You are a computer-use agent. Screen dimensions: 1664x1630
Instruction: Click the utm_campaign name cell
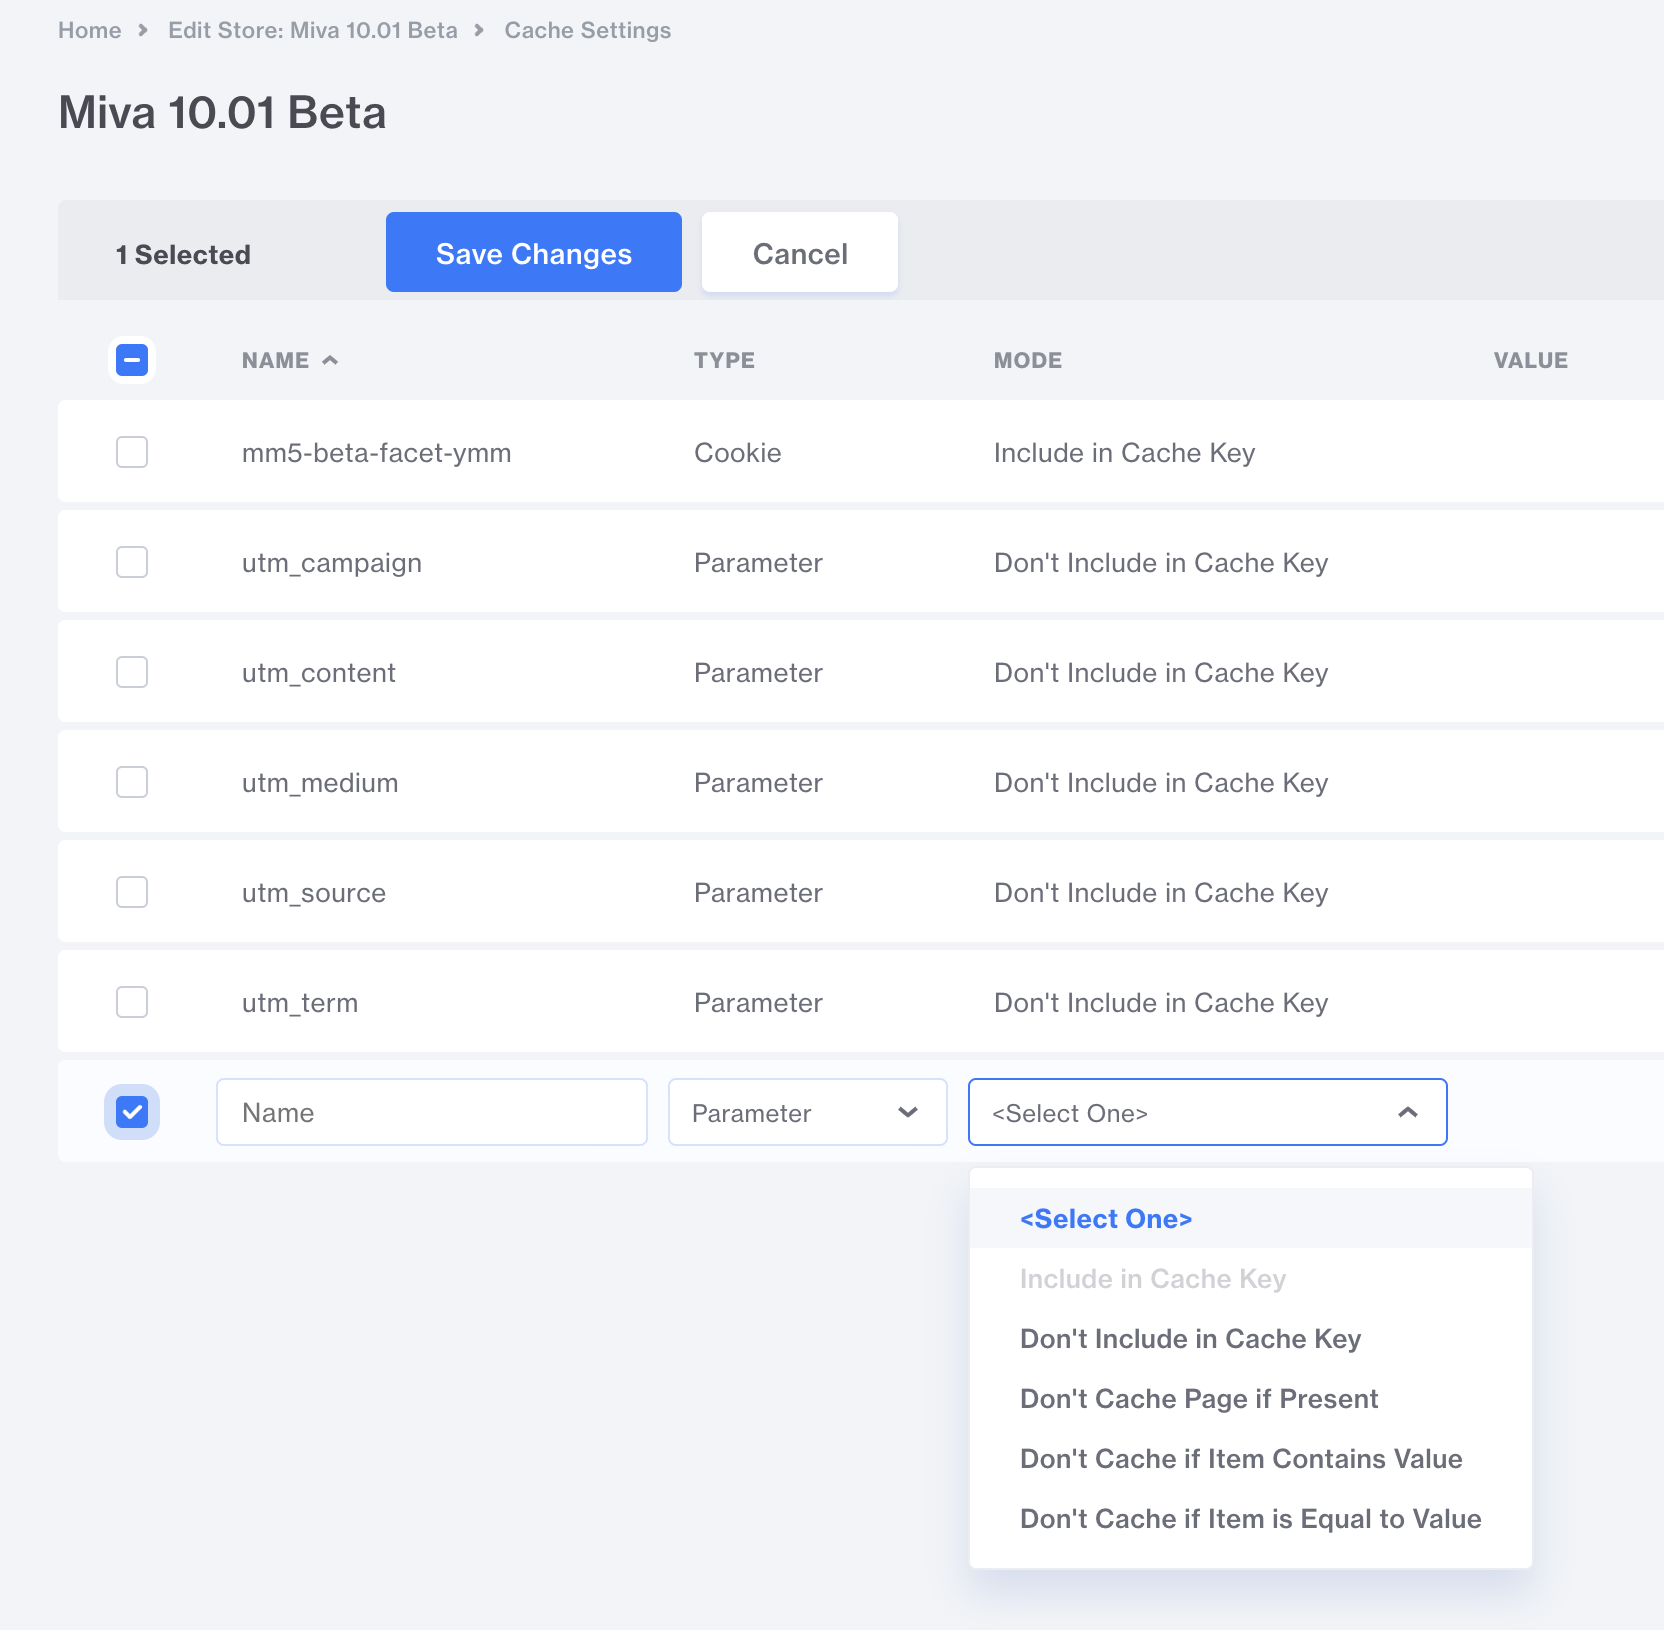click(331, 563)
